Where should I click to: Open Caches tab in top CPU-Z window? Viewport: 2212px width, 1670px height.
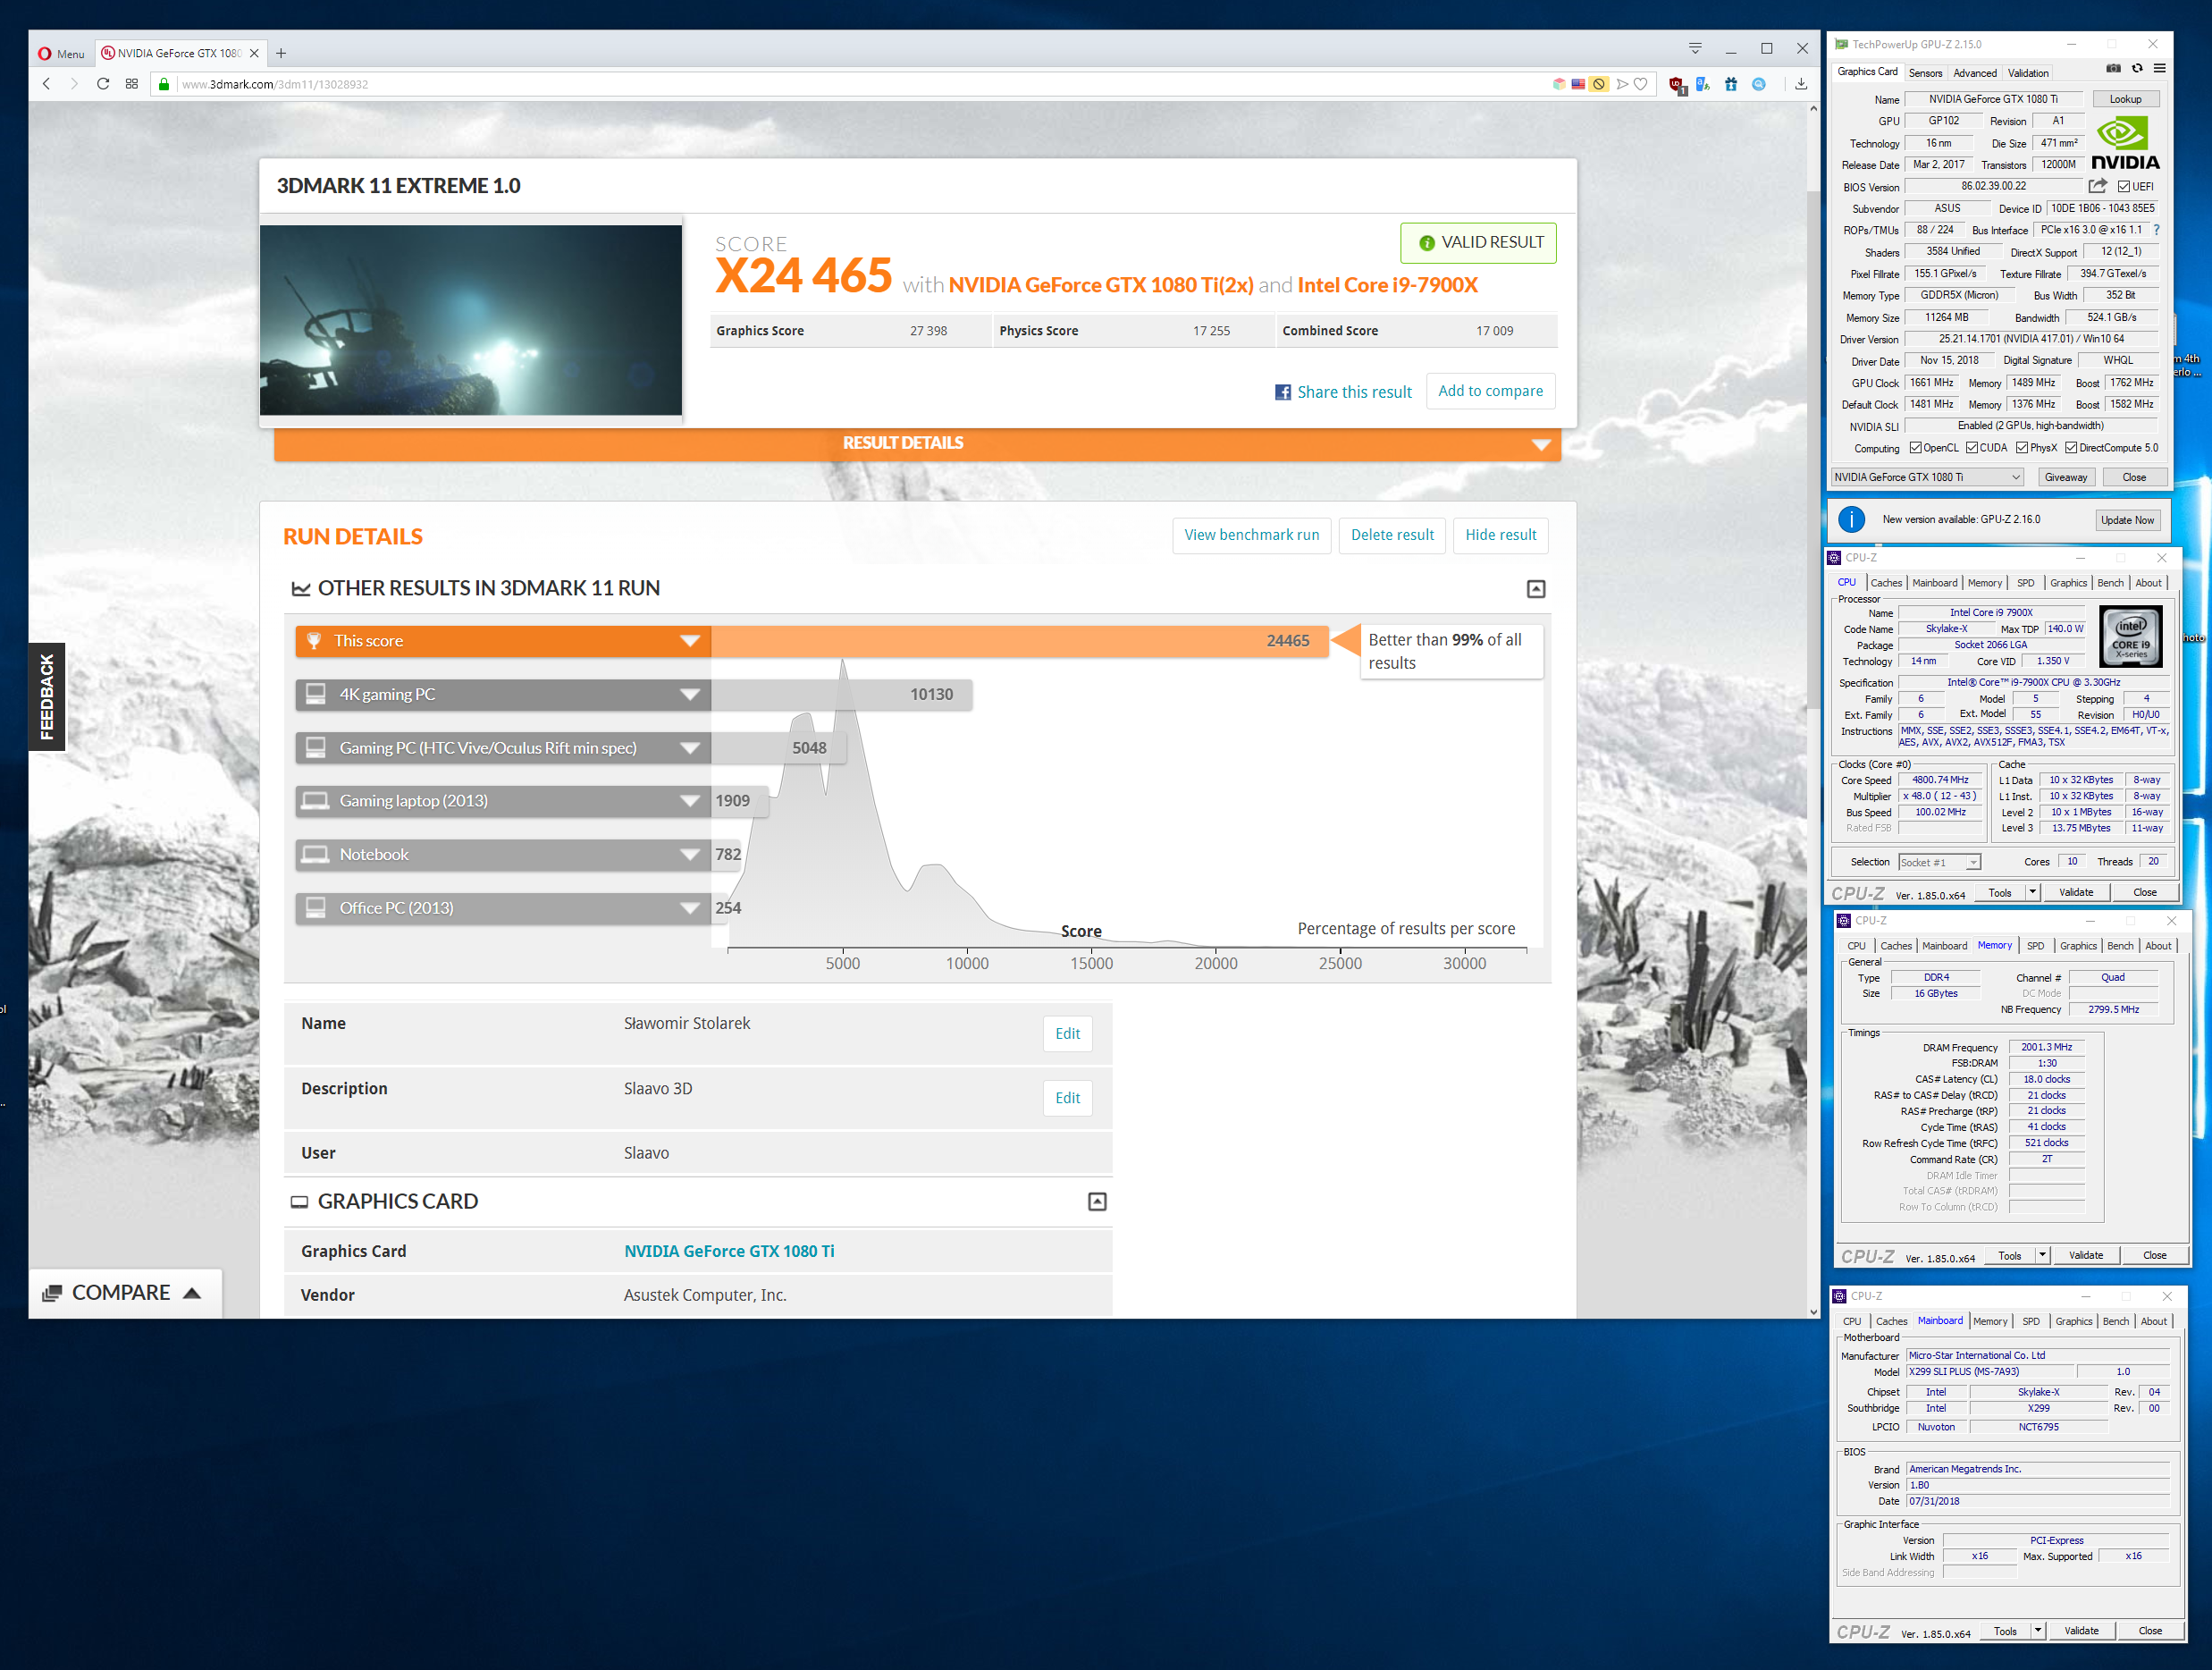(1886, 583)
